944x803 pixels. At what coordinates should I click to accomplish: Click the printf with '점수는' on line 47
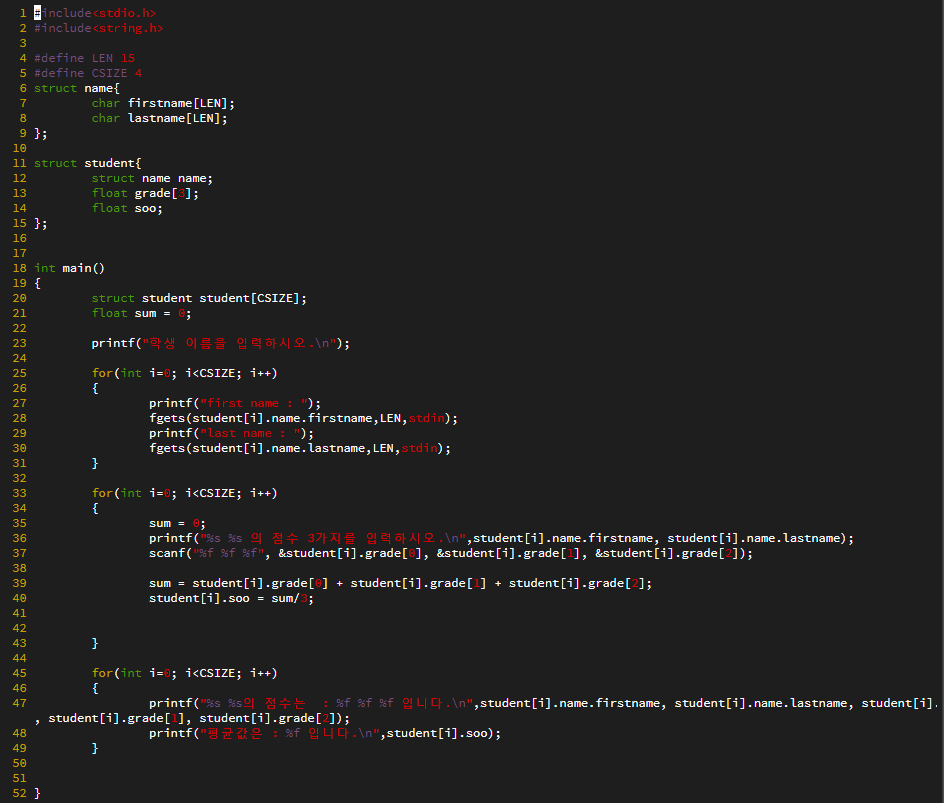click(545, 703)
